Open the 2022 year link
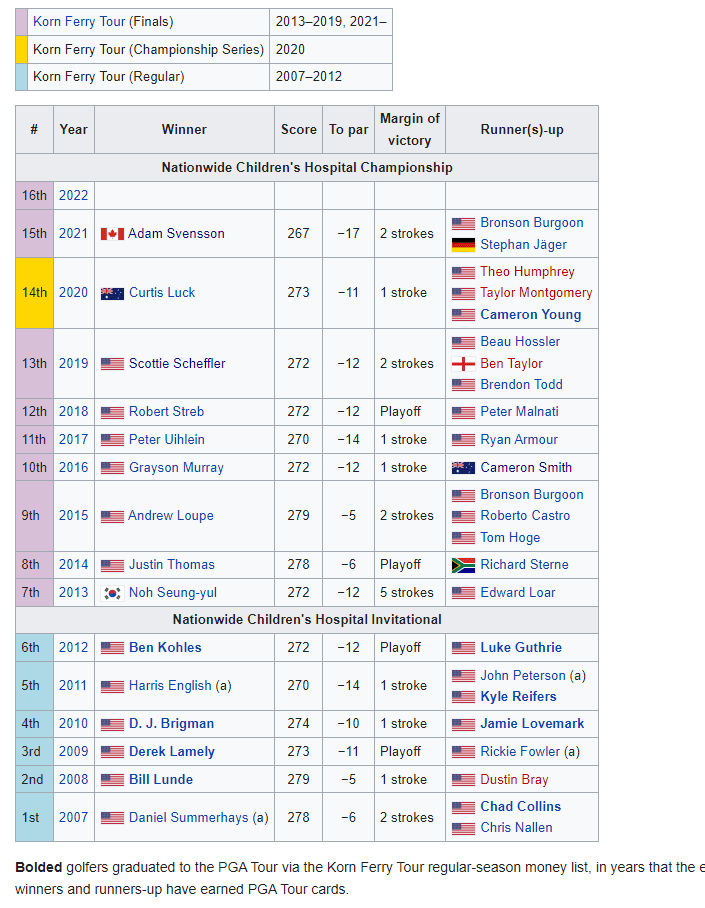 click(x=74, y=195)
